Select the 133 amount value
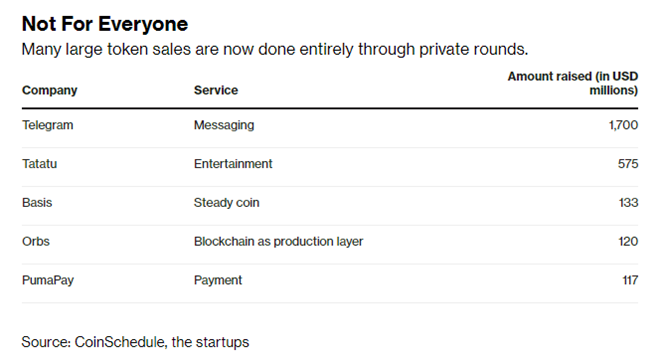Screen dimensions: 665x361 (628, 203)
